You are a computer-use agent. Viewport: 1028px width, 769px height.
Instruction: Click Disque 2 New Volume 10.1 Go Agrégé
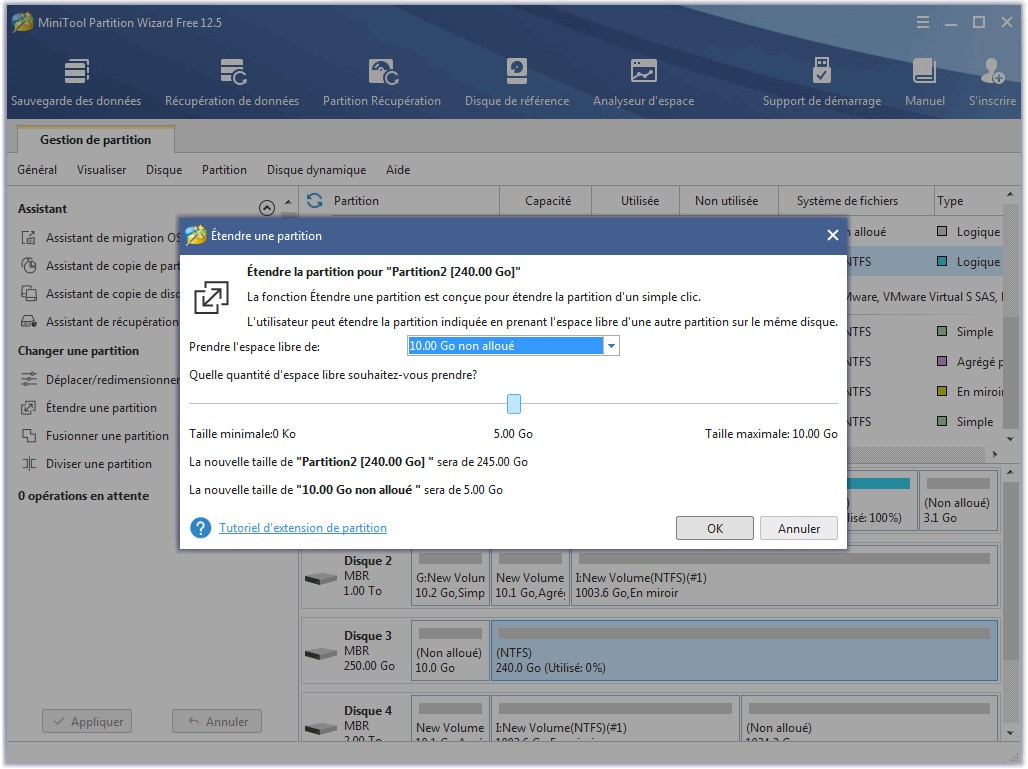tap(530, 576)
